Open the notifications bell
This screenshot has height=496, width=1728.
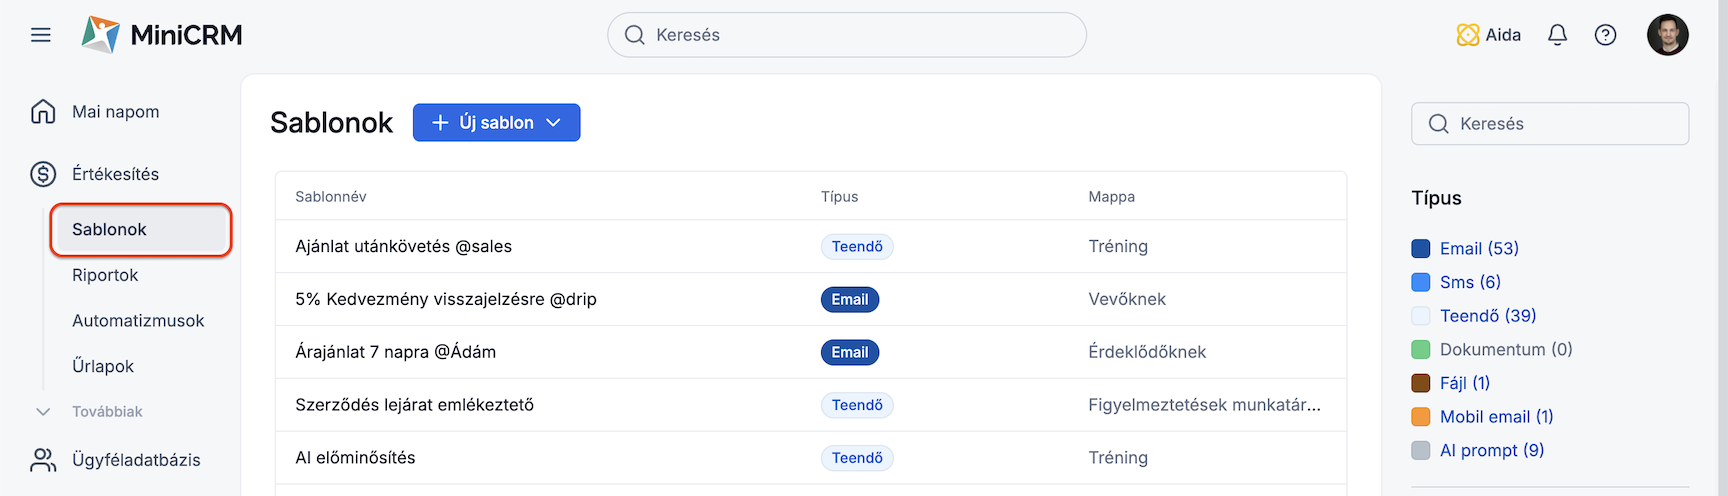(x=1557, y=35)
